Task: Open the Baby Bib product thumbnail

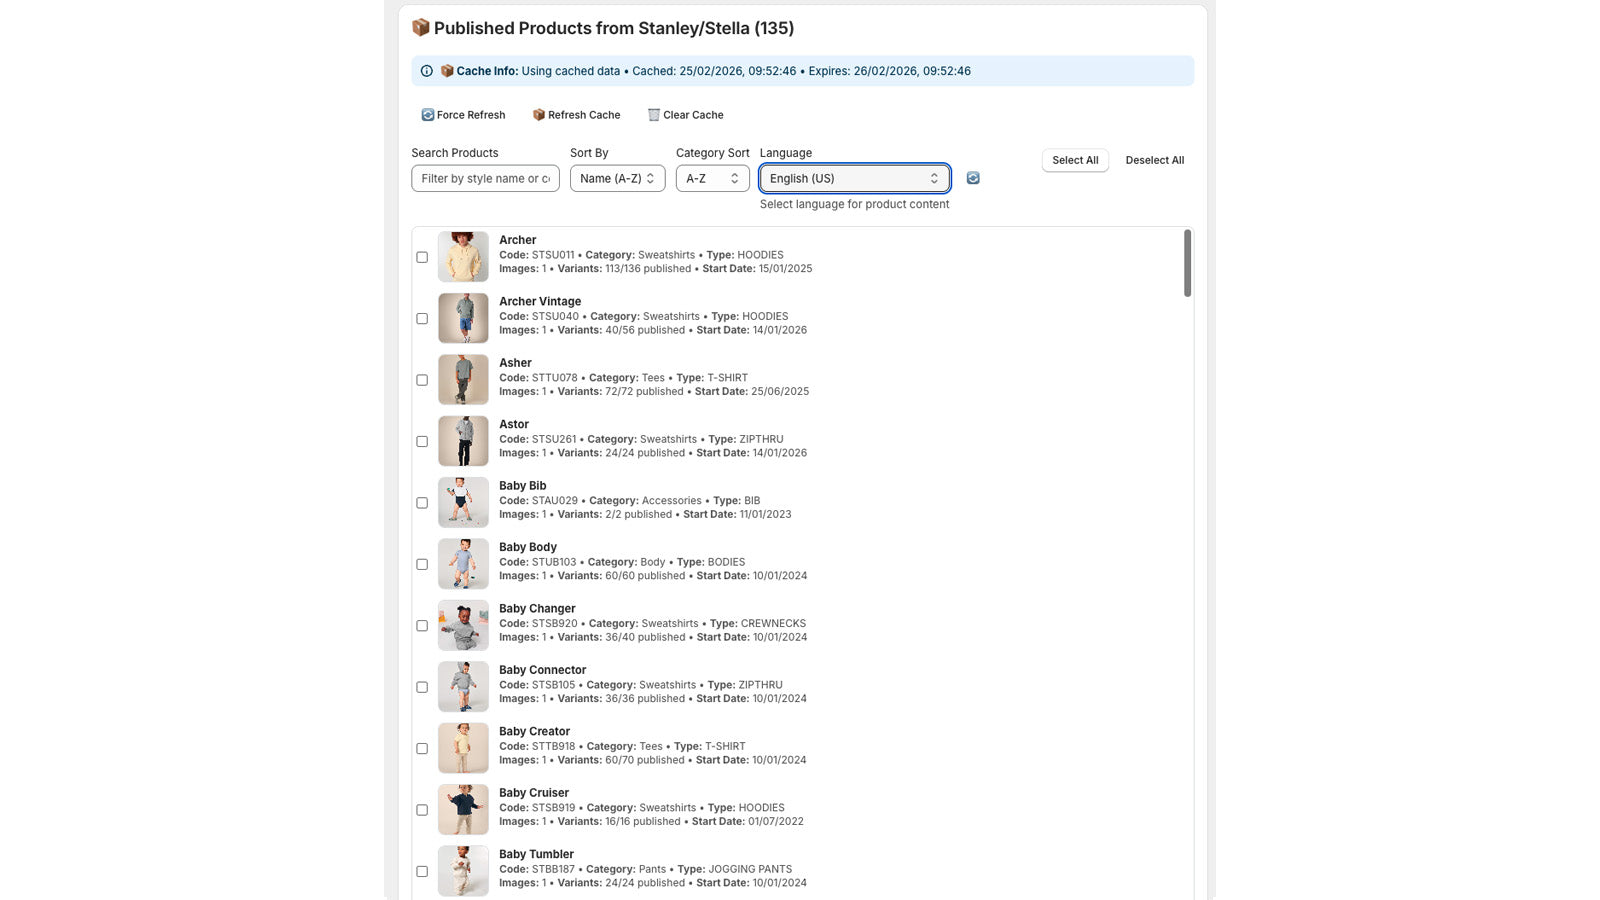Action: click(463, 503)
